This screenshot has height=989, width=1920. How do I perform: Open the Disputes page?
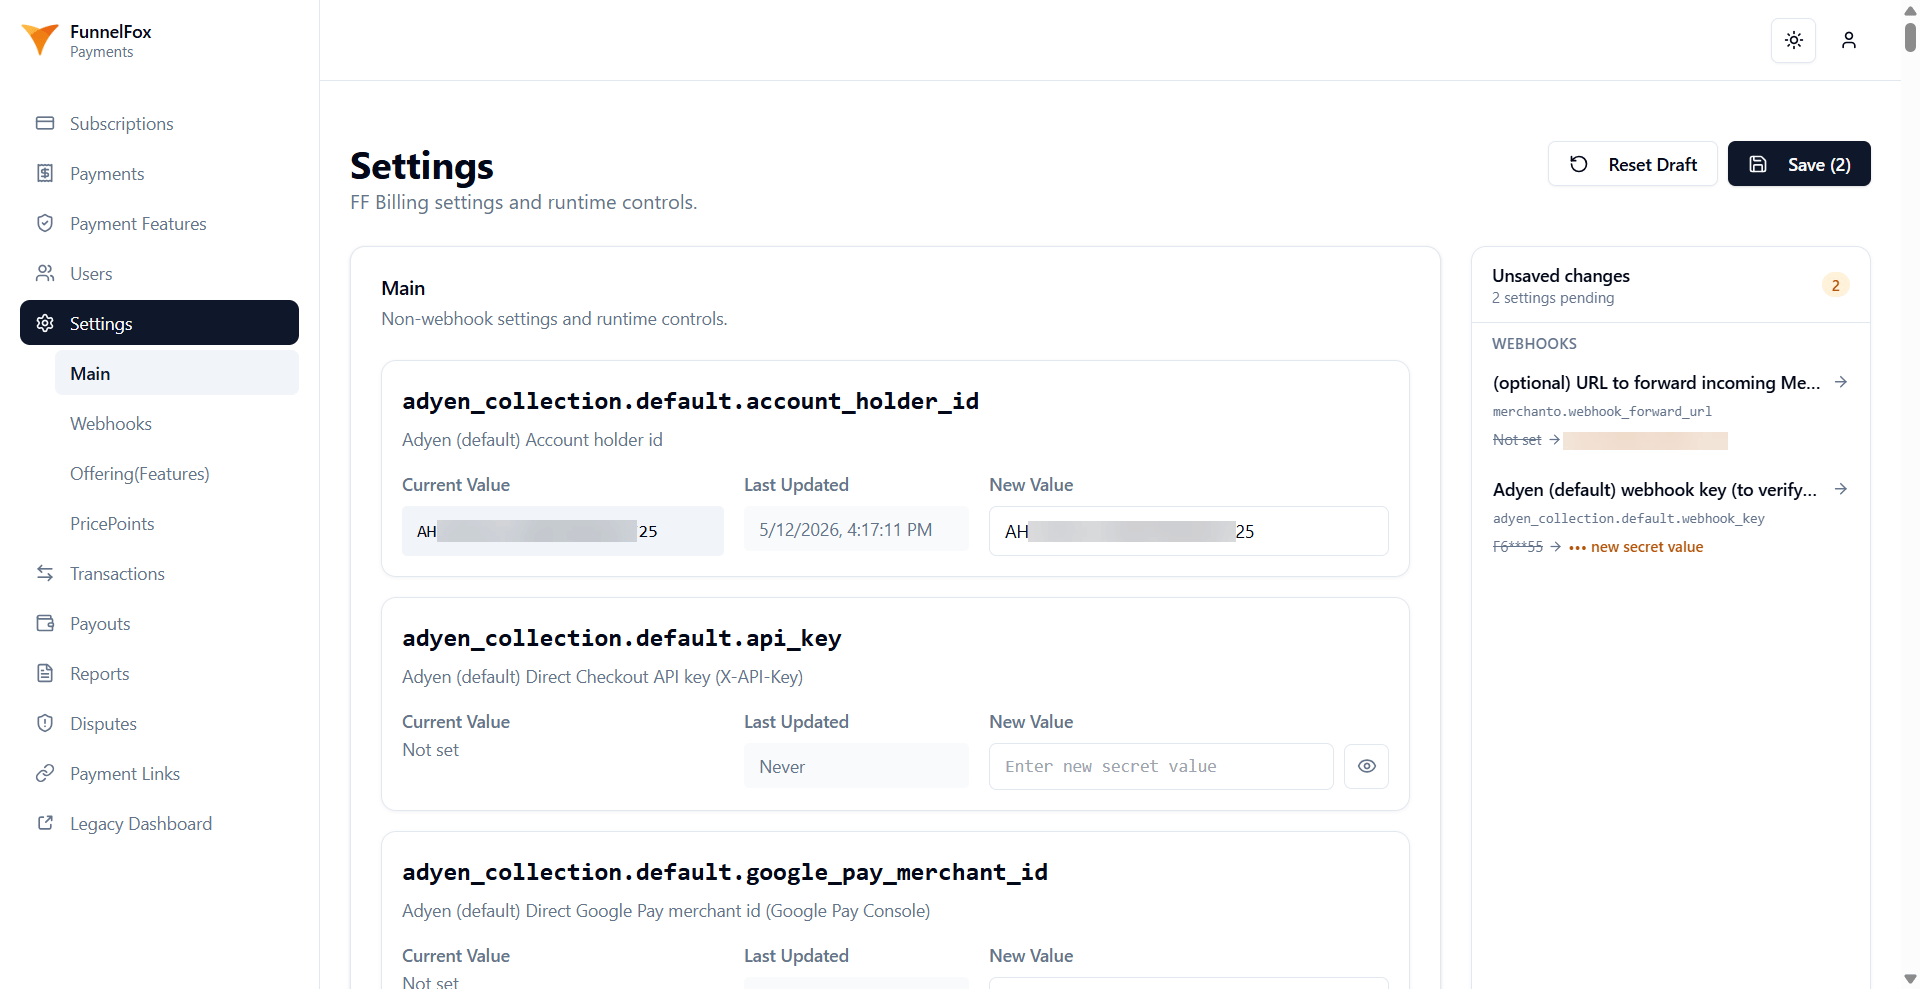[159, 723]
